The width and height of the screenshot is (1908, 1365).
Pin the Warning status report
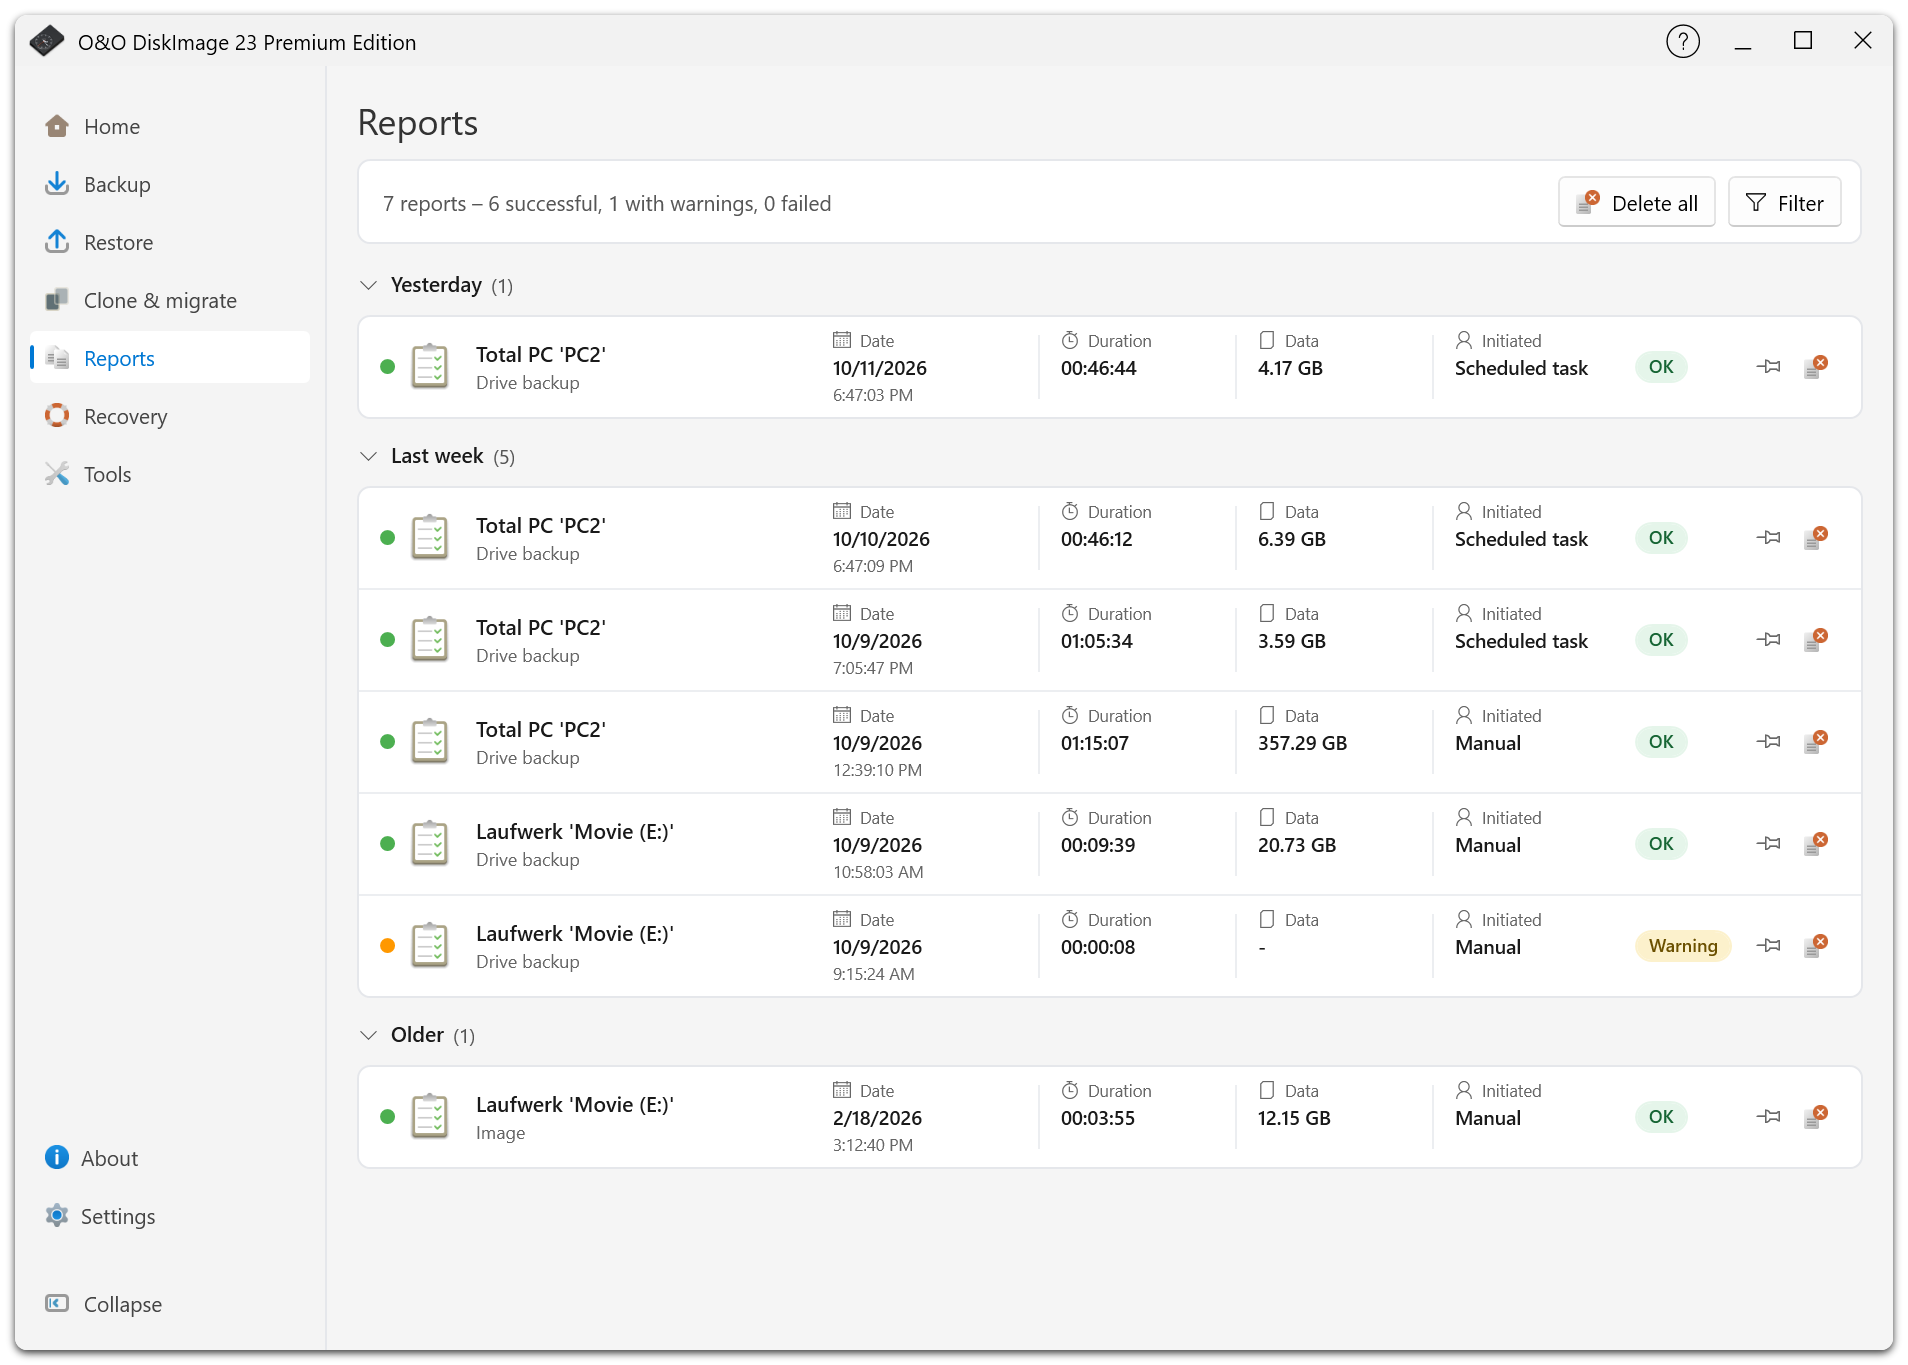[x=1768, y=946]
